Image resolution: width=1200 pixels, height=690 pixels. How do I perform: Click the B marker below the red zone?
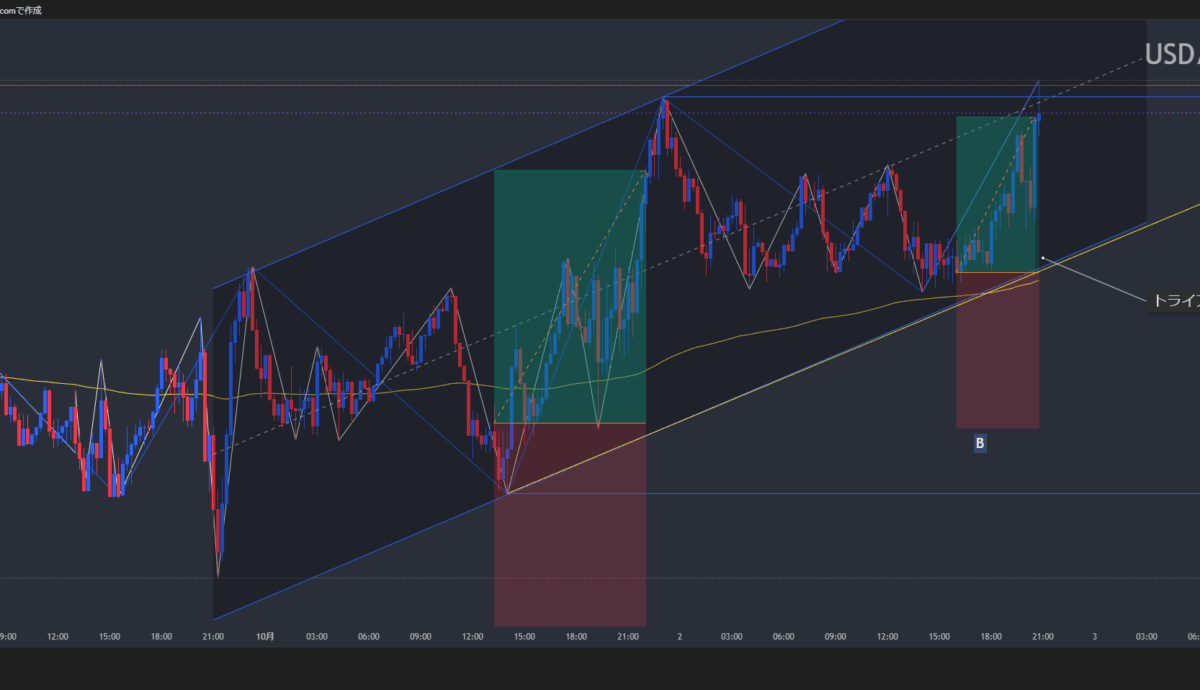(x=980, y=442)
